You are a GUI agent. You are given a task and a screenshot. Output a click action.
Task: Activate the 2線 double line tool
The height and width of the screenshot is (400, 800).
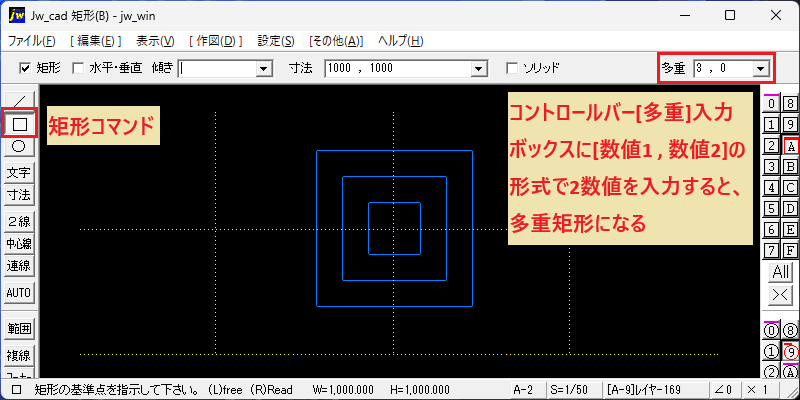(19, 221)
